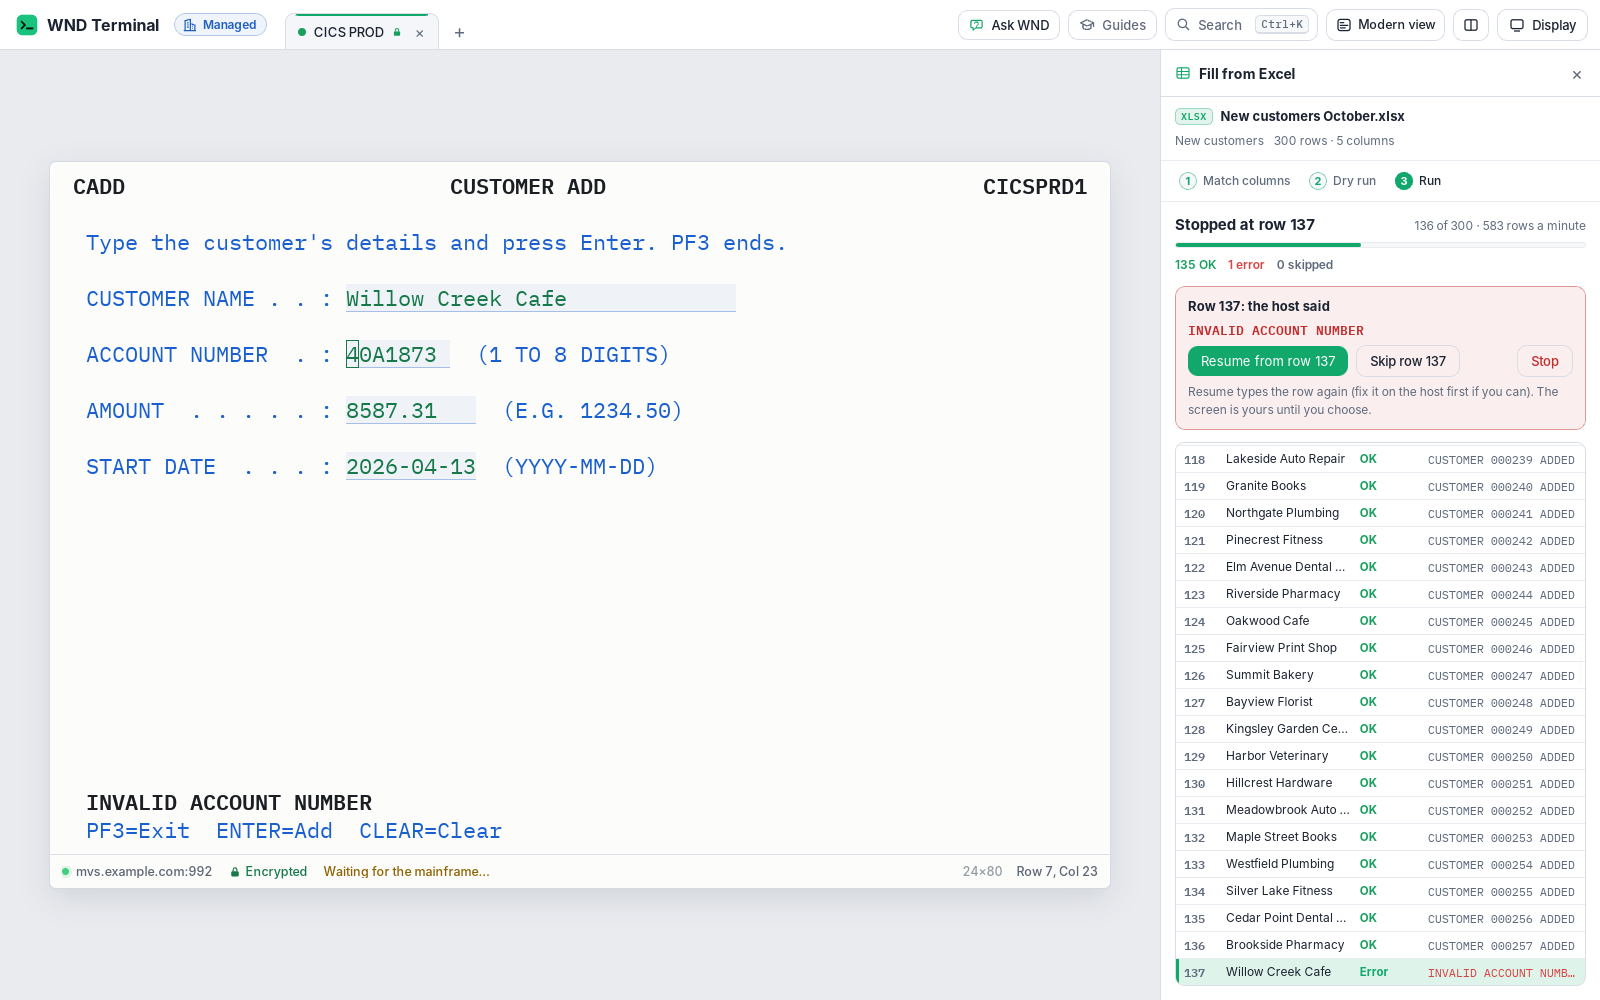Viewport: 1600px width, 1000px height.
Task: Open Ask WND assistant
Action: (1009, 25)
